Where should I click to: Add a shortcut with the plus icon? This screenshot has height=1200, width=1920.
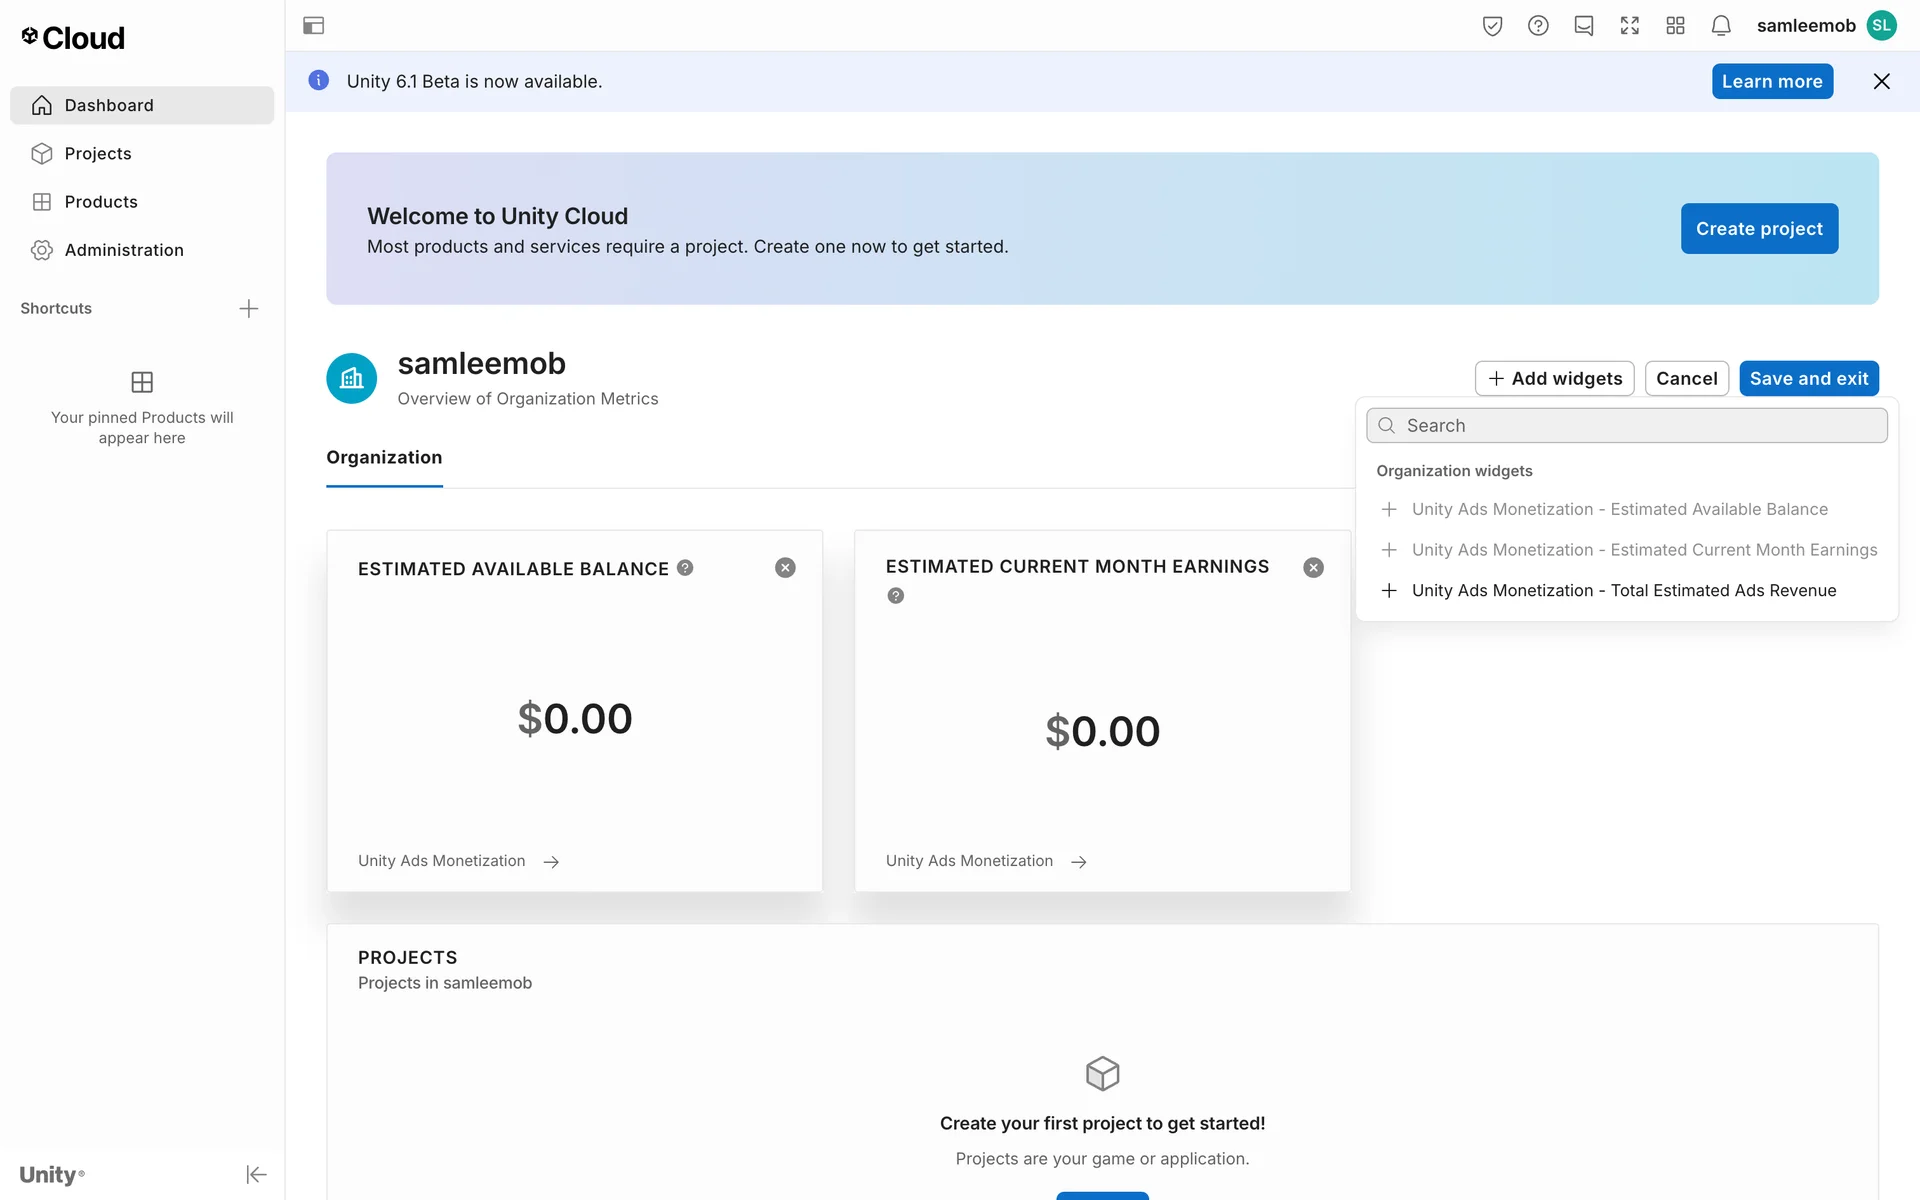pyautogui.click(x=249, y=308)
